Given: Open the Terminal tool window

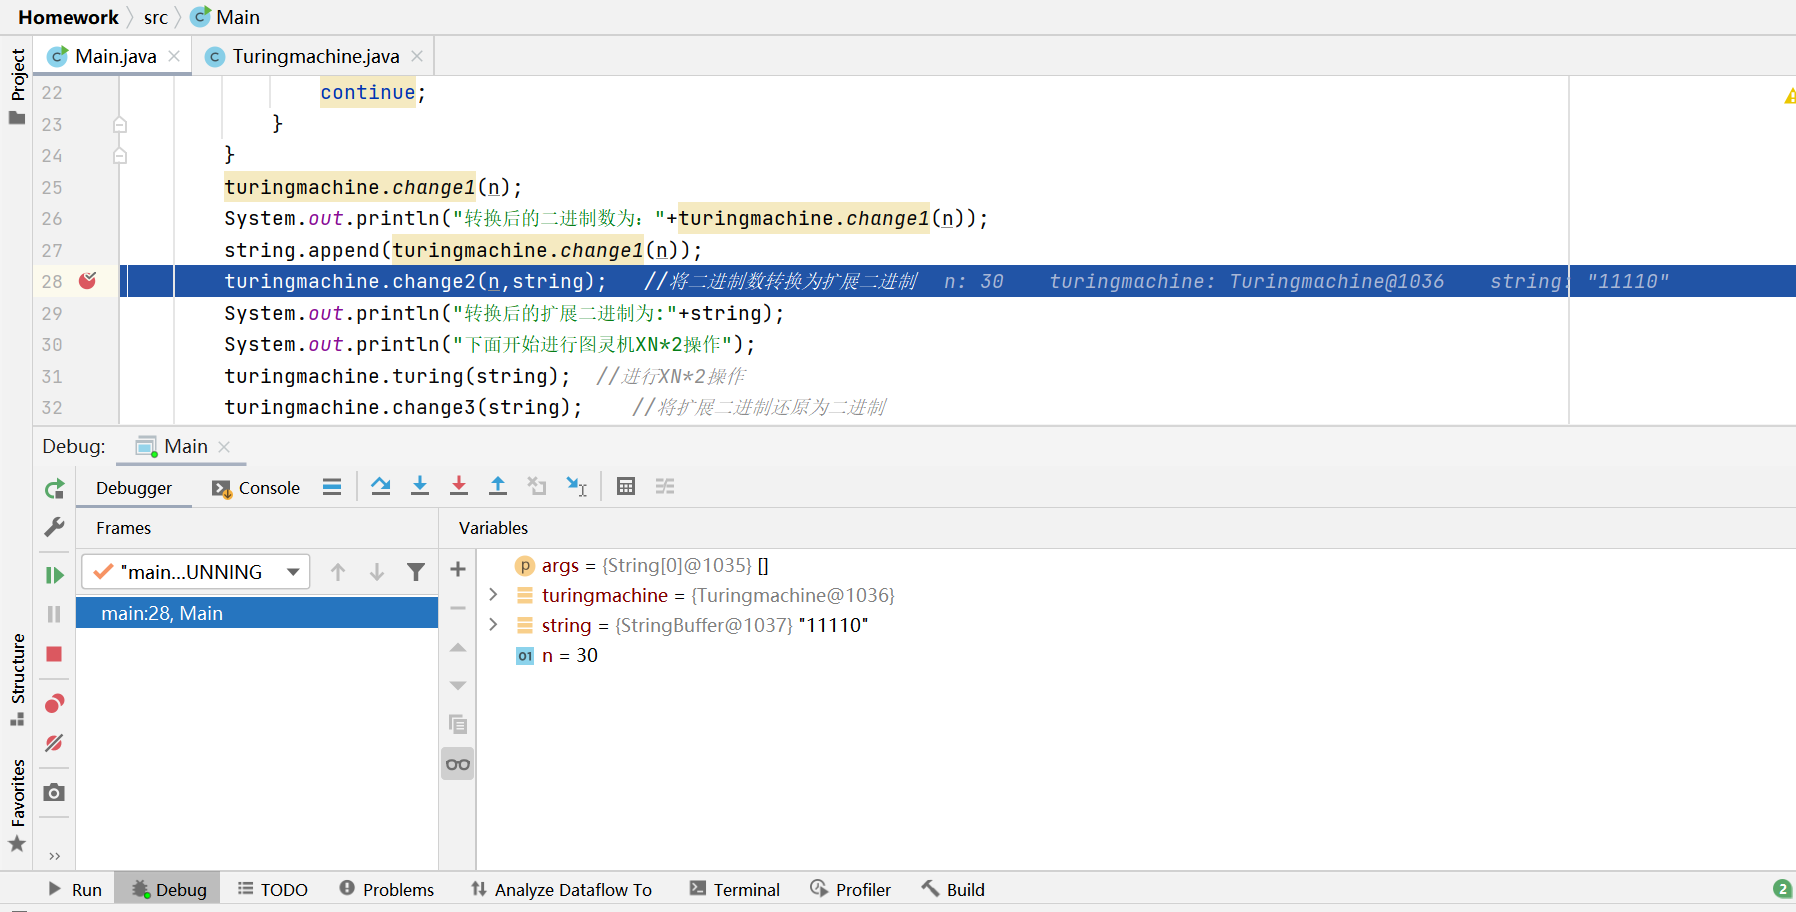Looking at the screenshot, I should coord(735,889).
